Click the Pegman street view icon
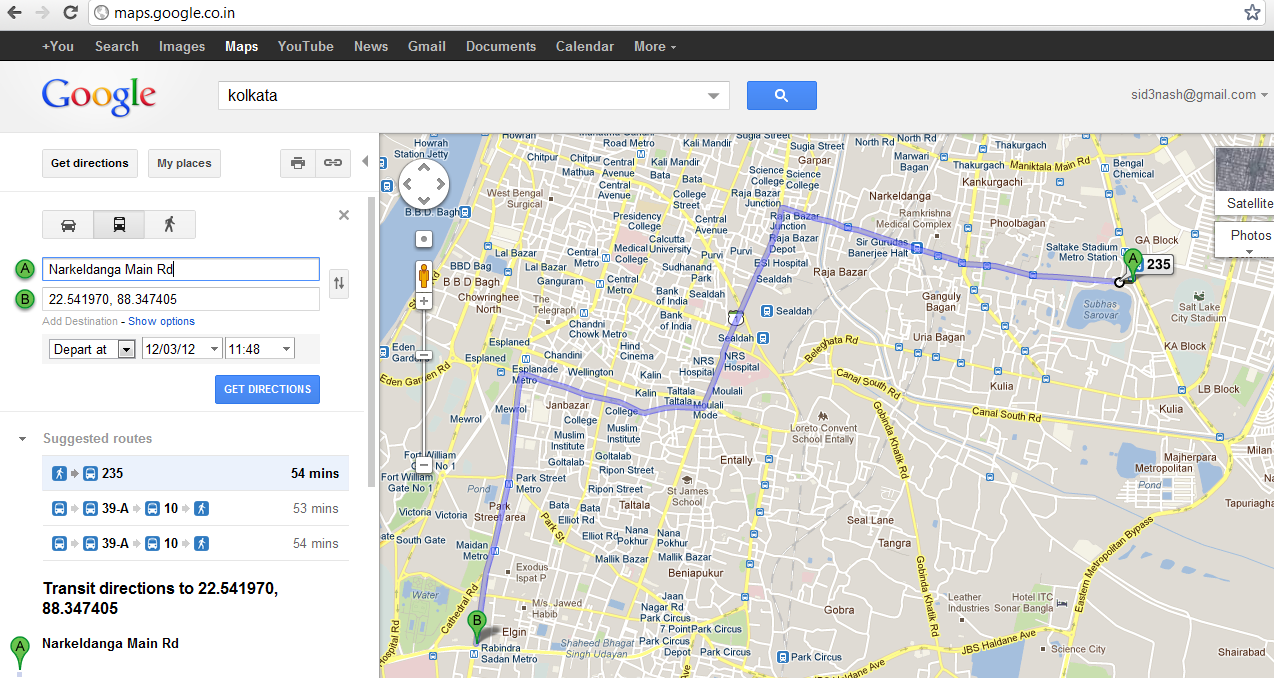The image size is (1274, 678). [x=424, y=275]
